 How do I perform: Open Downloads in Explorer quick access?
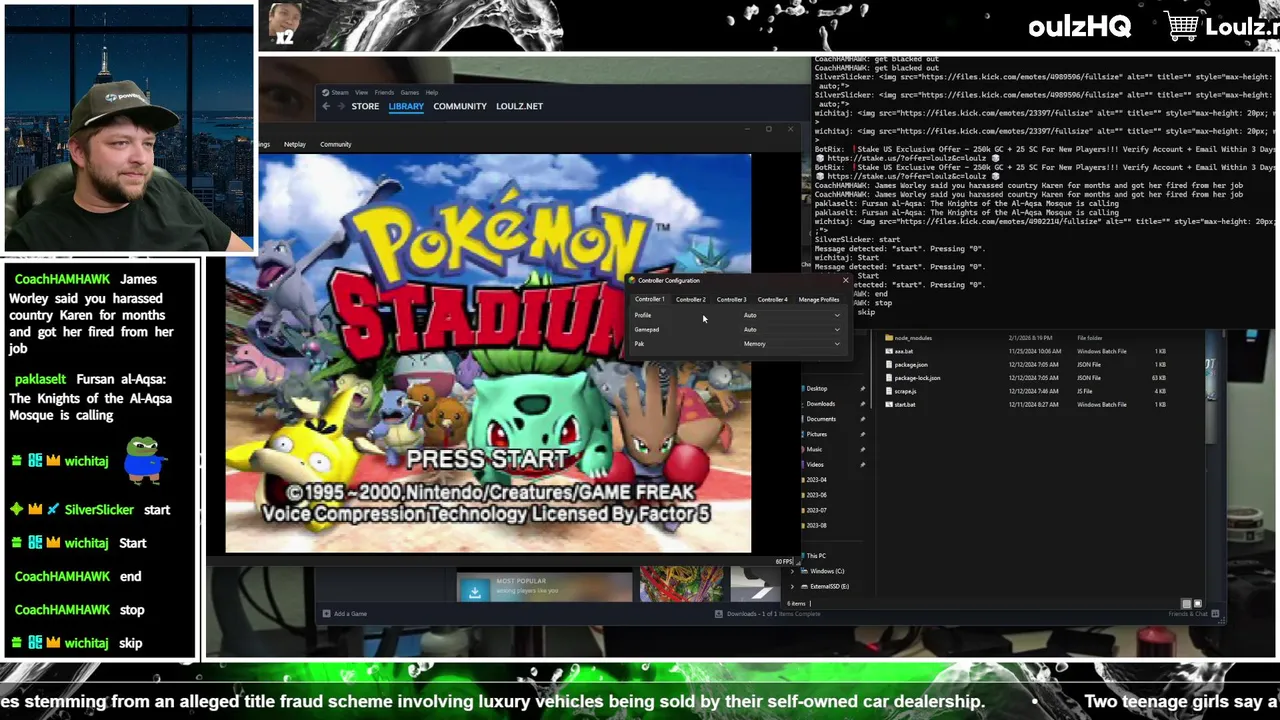821,404
